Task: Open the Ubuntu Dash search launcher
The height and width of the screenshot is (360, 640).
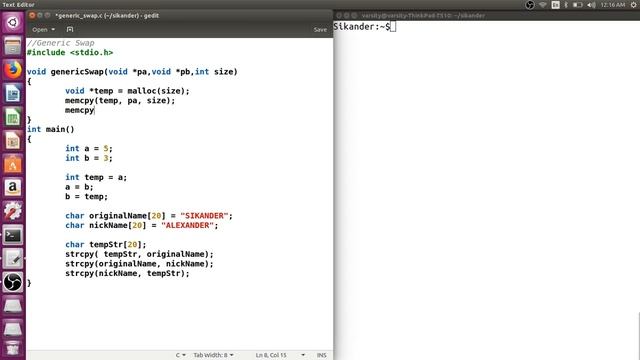Action: [x=13, y=22]
